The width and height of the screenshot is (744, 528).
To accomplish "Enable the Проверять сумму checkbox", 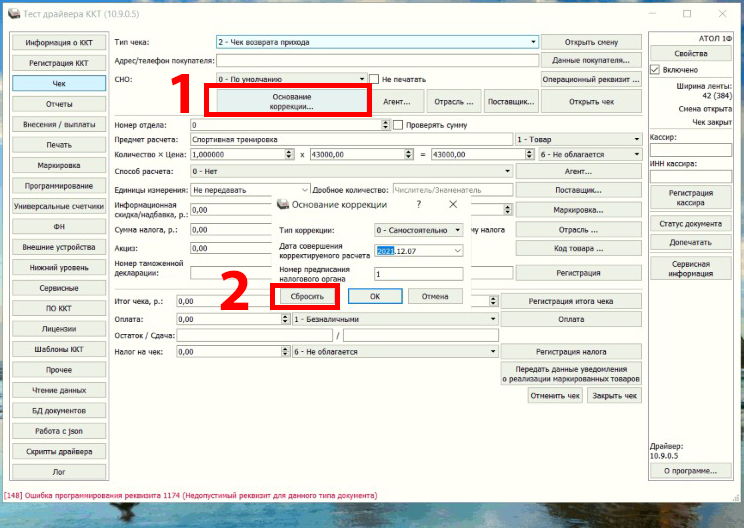I will point(398,125).
